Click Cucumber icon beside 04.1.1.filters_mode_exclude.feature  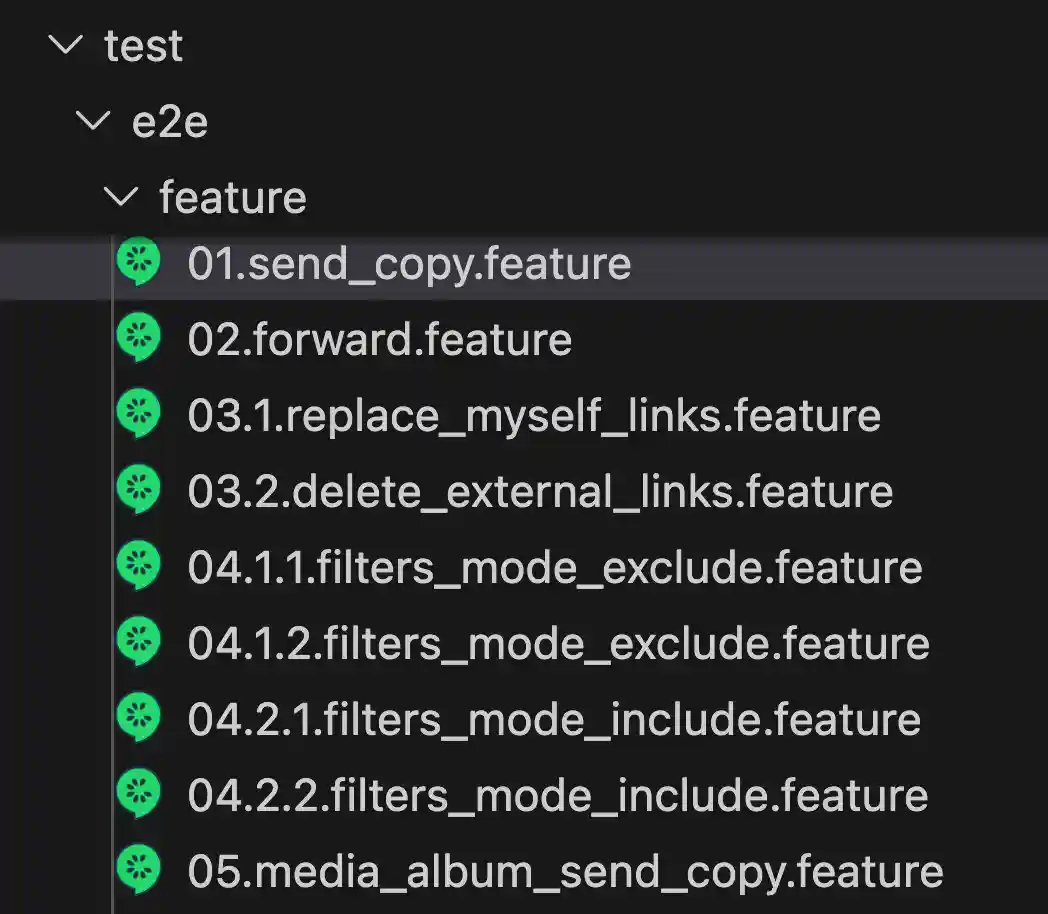[139, 566]
